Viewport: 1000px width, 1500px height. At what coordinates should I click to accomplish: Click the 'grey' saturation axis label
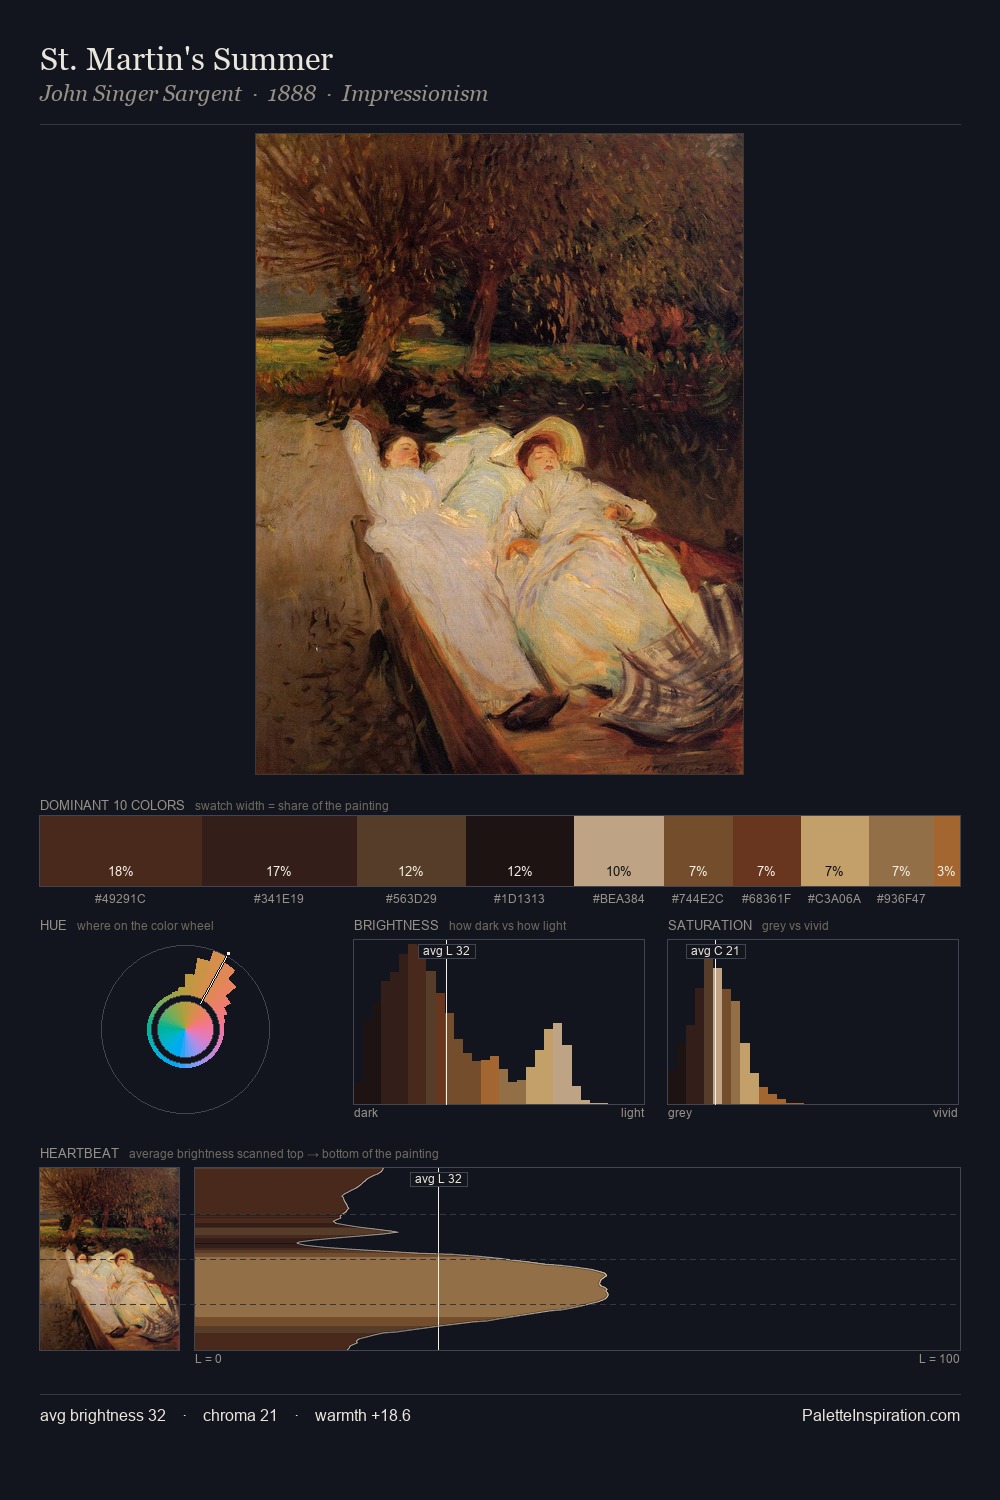(x=680, y=1112)
